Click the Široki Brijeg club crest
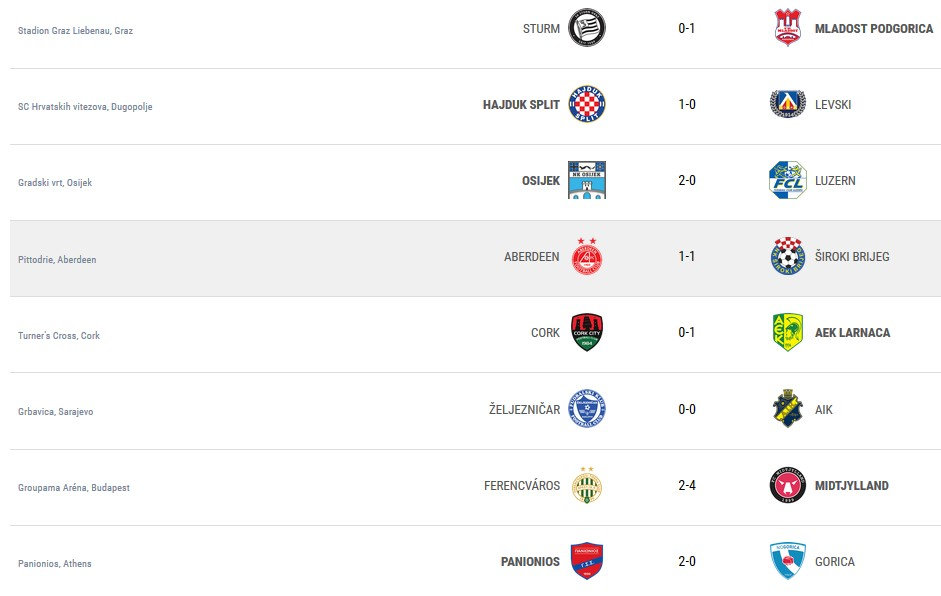This screenshot has height=596, width=941. [x=788, y=256]
